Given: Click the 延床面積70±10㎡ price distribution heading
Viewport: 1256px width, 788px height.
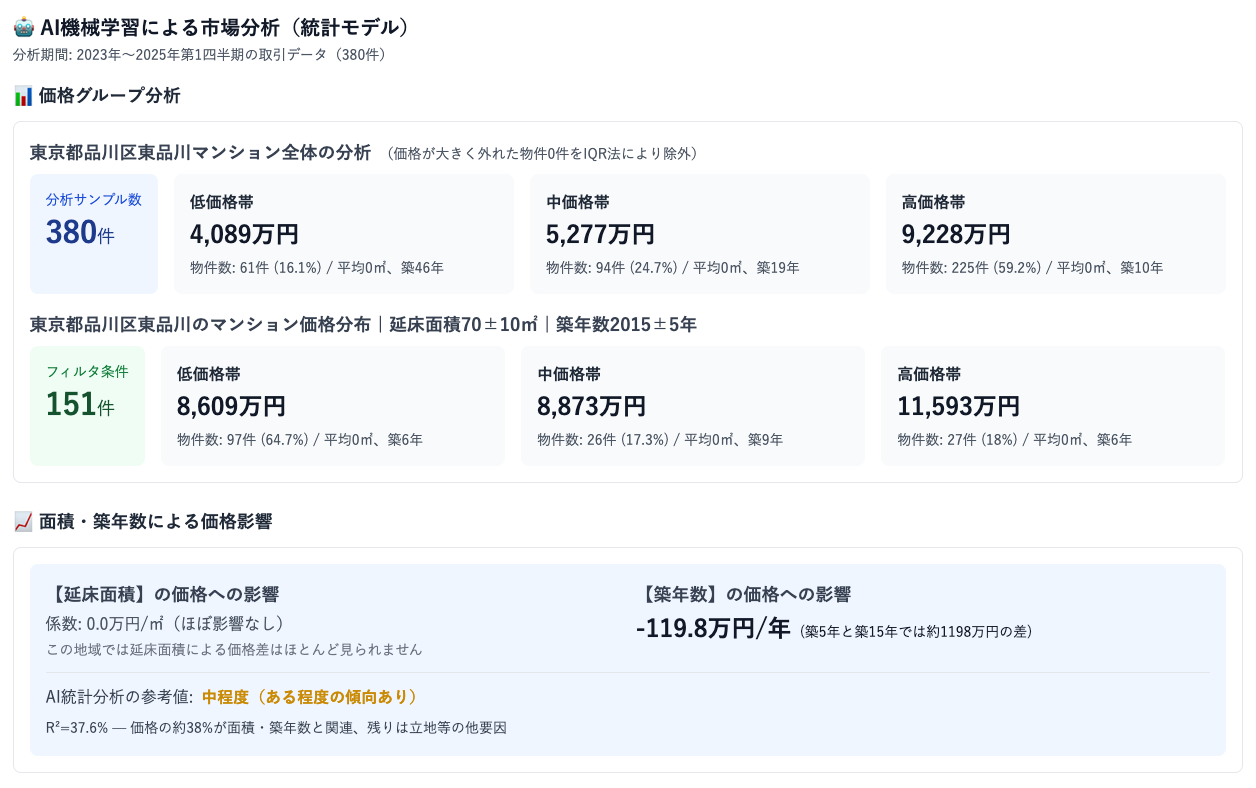Looking at the screenshot, I should [363, 325].
